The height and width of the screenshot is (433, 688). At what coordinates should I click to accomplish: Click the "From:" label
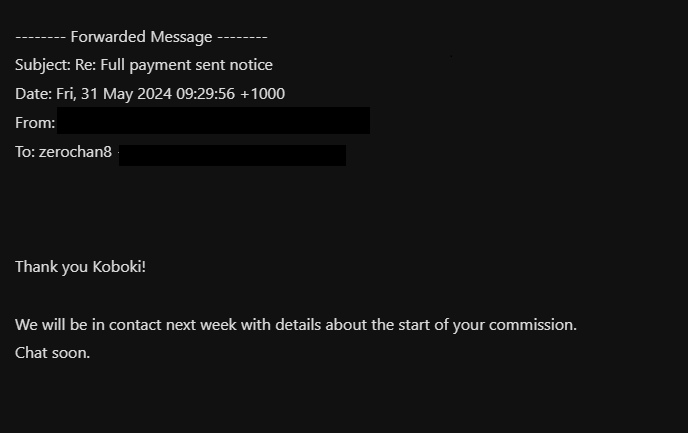click(x=34, y=123)
